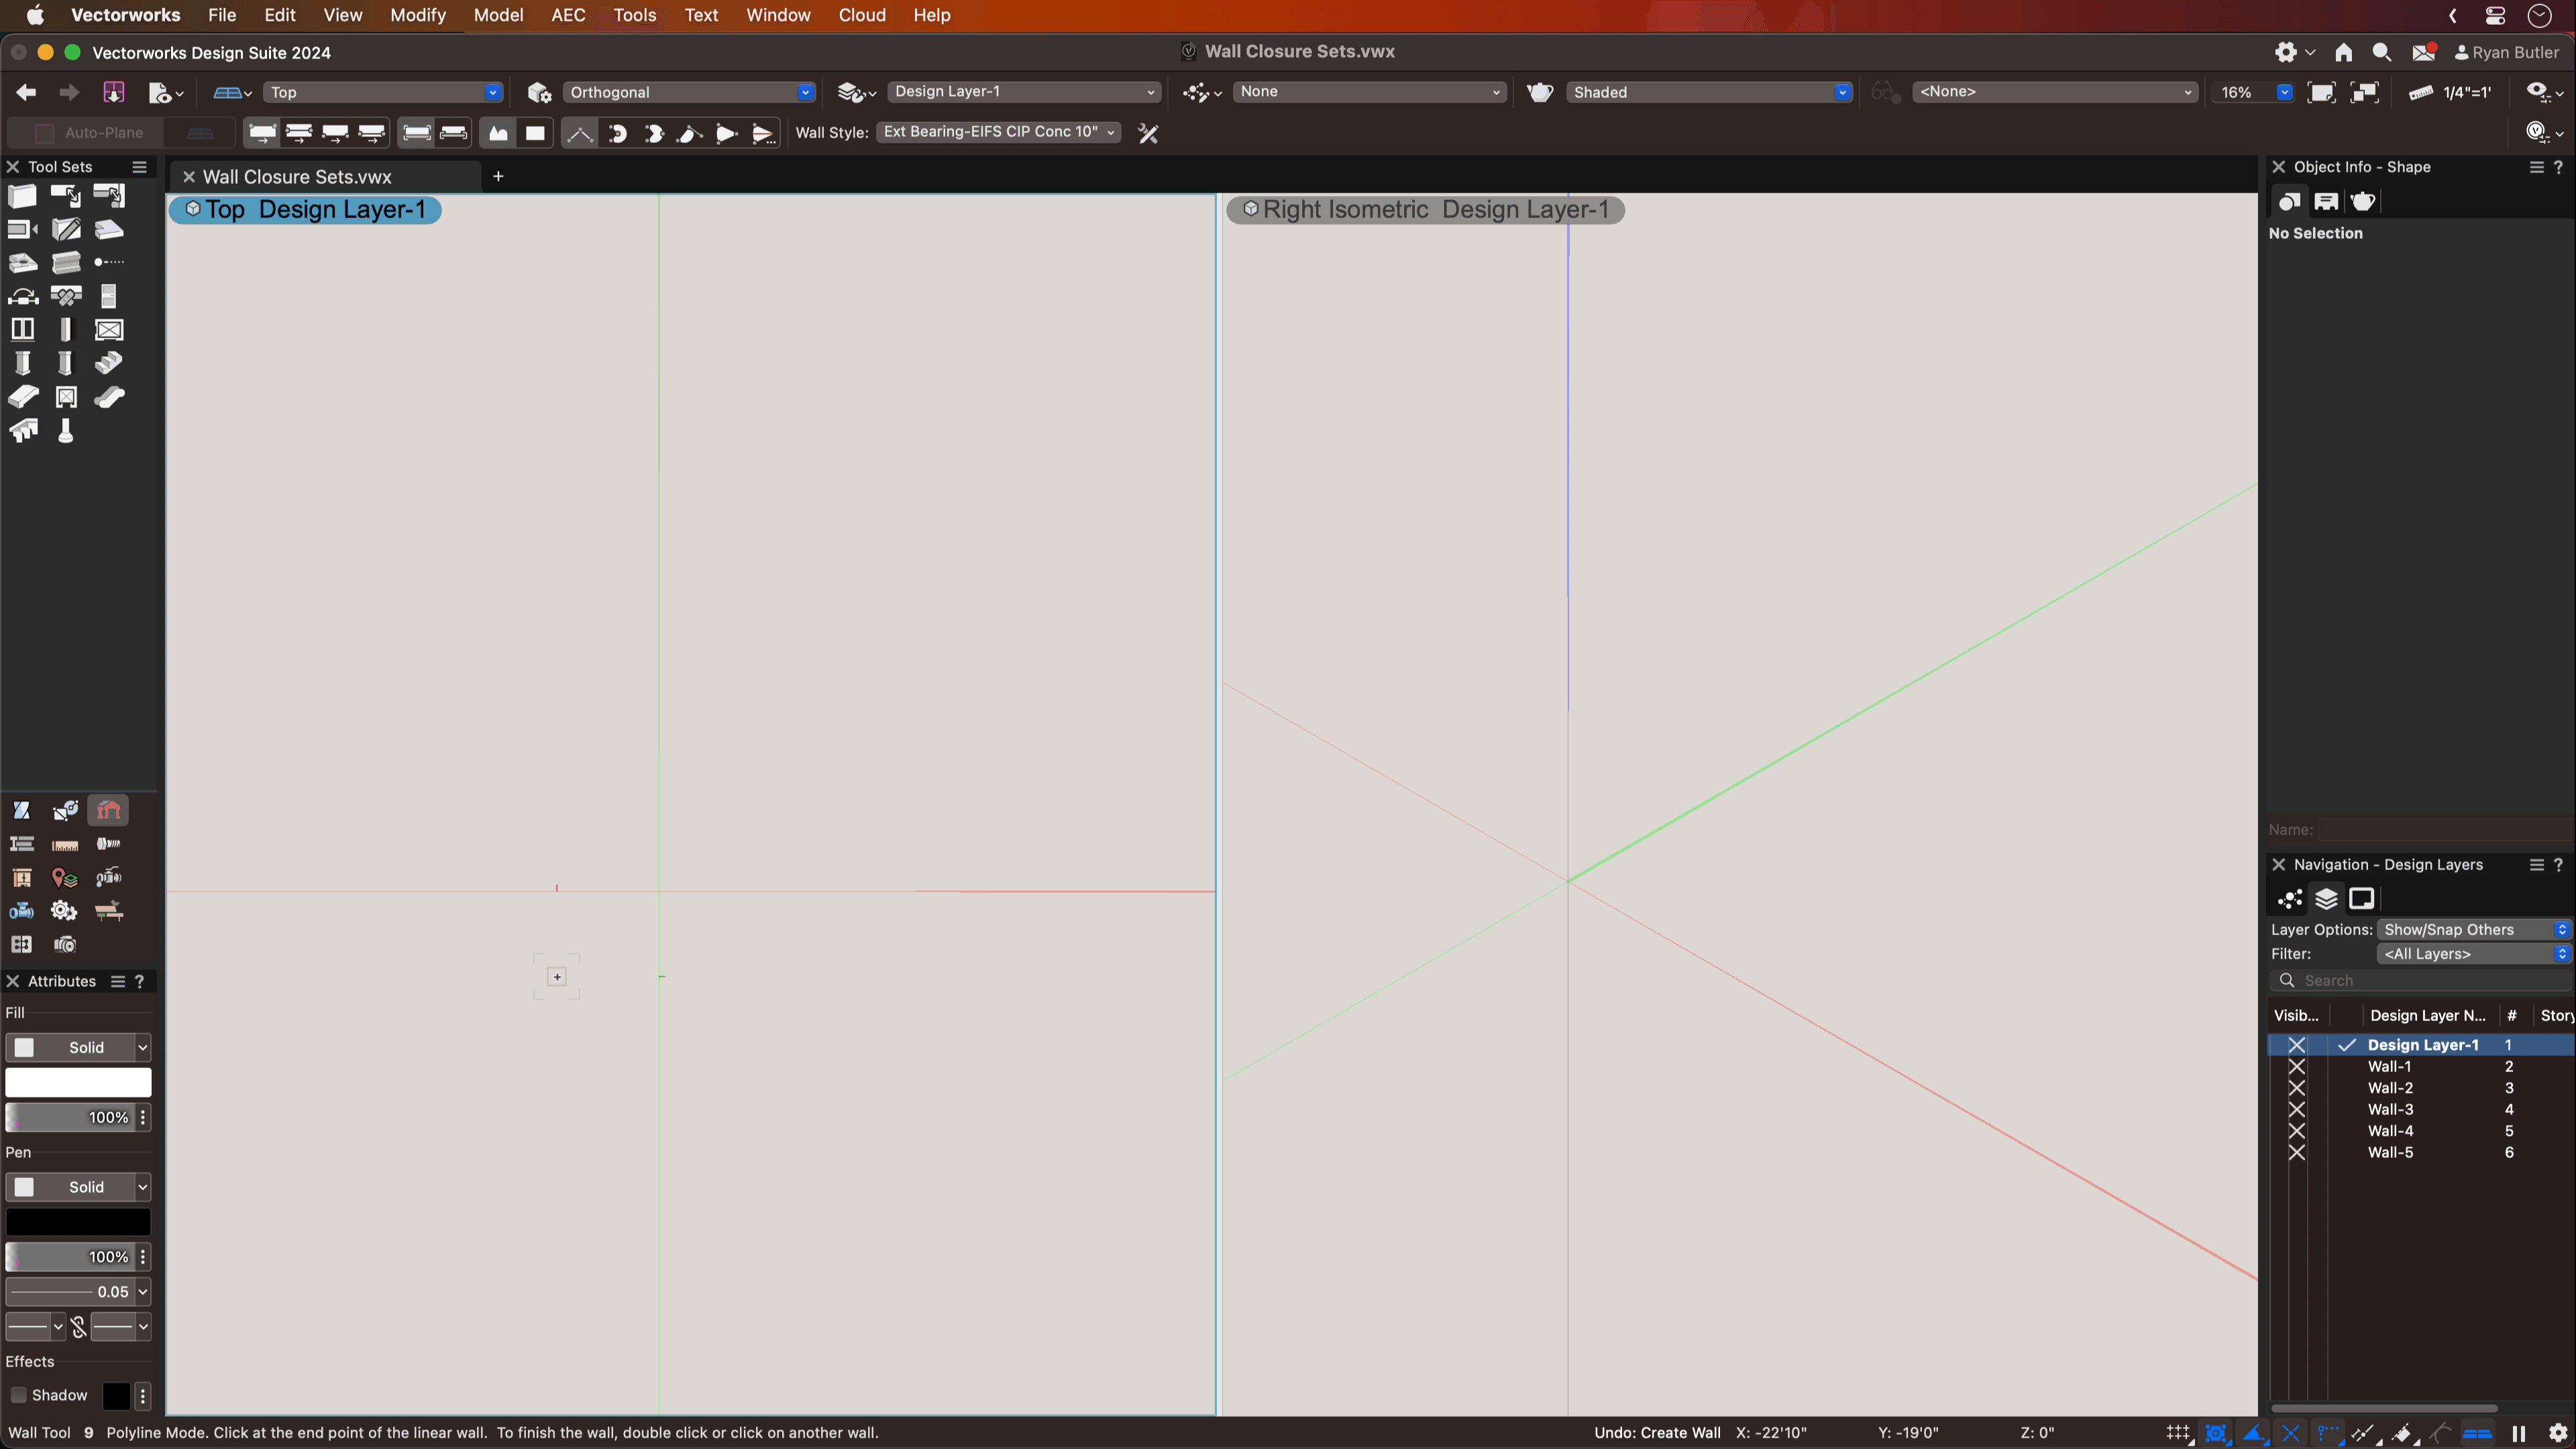The image size is (2576, 1449).
Task: Toggle Smart Points snapping
Action: (2329, 1433)
